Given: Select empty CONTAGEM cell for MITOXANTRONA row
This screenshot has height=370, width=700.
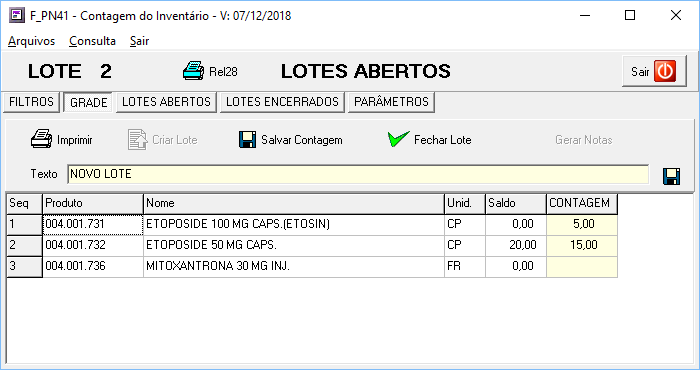Looking at the screenshot, I should tap(582, 266).
